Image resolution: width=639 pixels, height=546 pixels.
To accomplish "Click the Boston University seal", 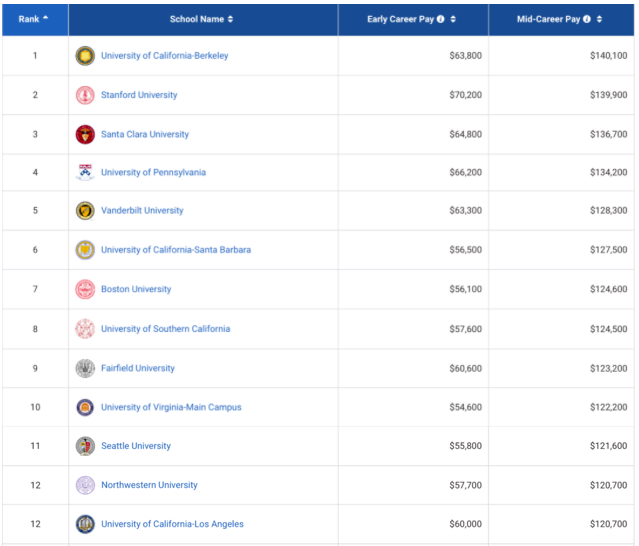I will coord(85,289).
